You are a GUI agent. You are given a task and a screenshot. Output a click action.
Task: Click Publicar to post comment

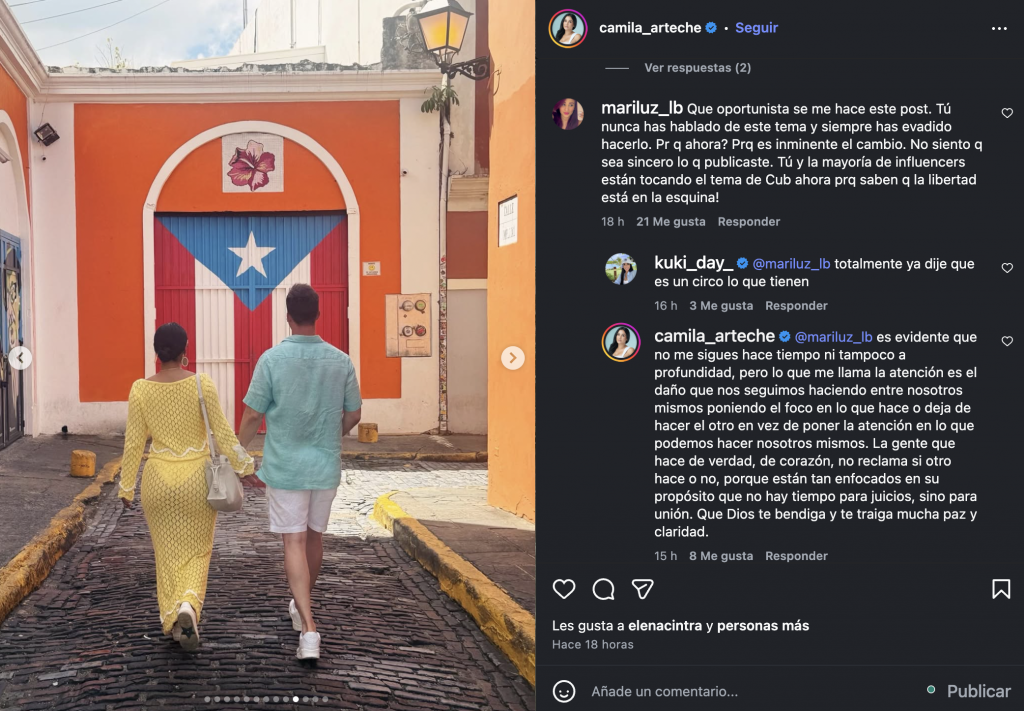pyautogui.click(x=978, y=691)
